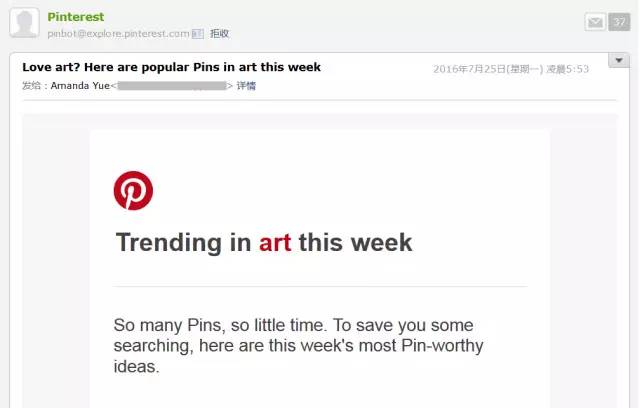Click the red Pinterest logo
Image resolution: width=640 pixels, height=408 pixels.
pos(133,191)
